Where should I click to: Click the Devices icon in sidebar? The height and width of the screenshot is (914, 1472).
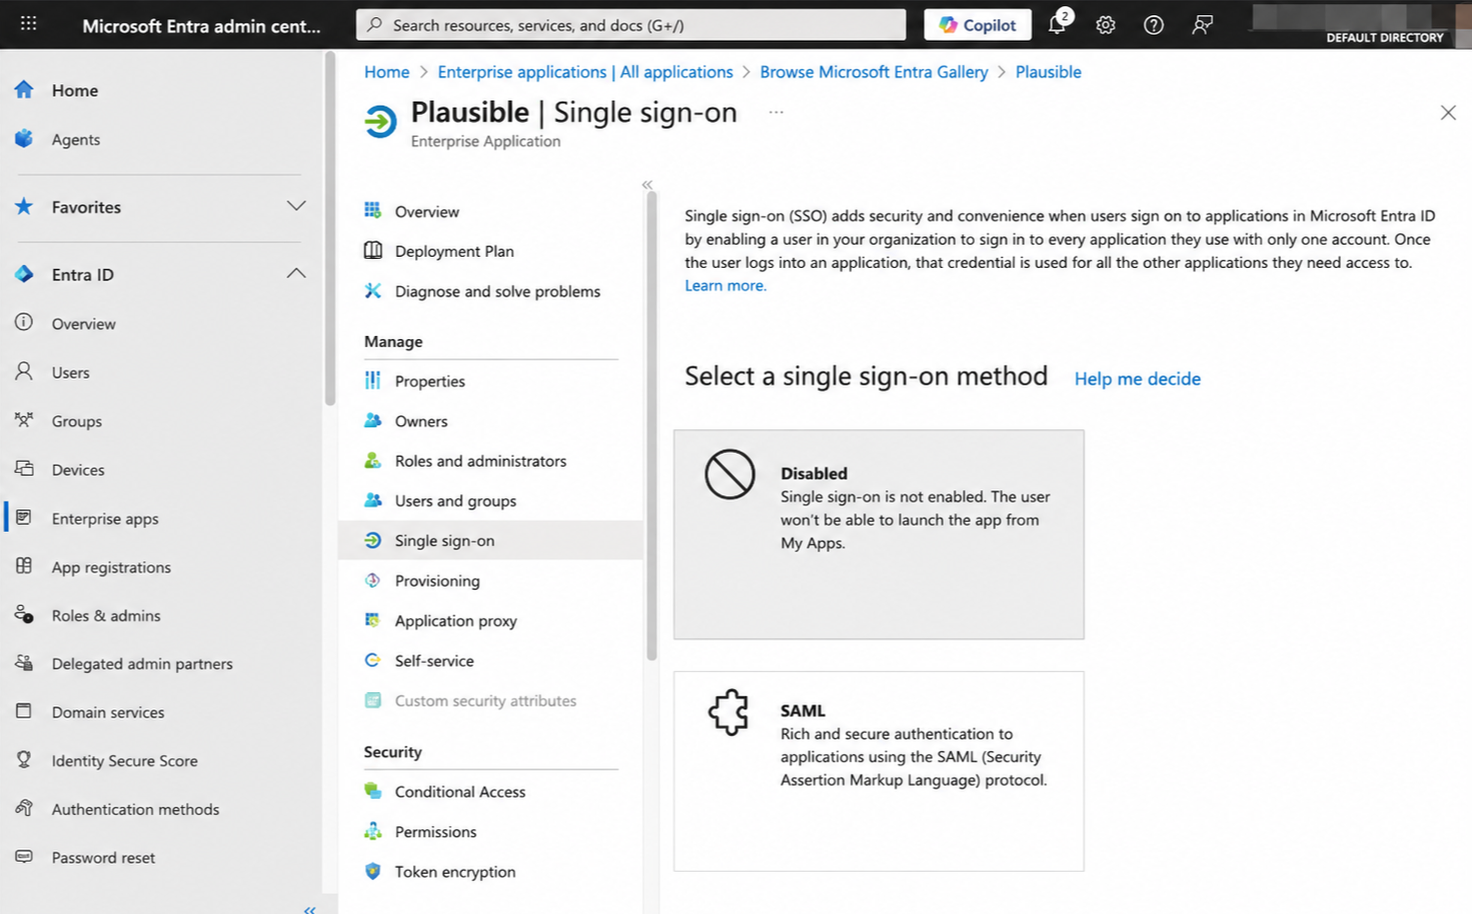[24, 468]
